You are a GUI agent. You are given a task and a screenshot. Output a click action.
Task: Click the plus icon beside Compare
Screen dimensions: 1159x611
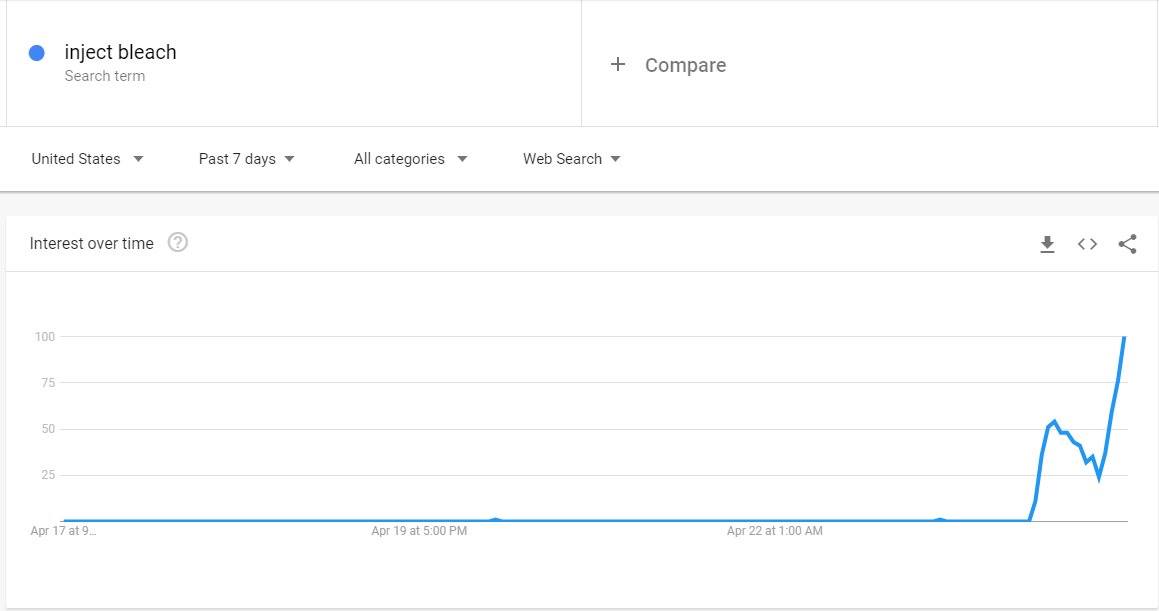click(x=618, y=64)
